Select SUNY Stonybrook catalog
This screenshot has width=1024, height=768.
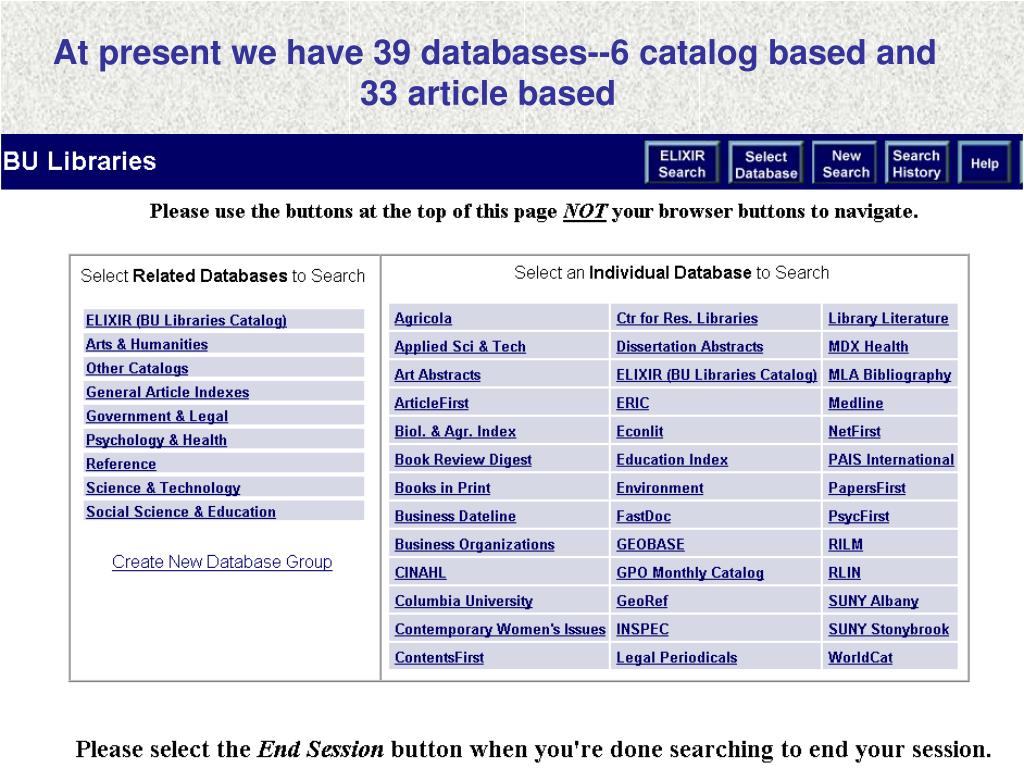(888, 629)
